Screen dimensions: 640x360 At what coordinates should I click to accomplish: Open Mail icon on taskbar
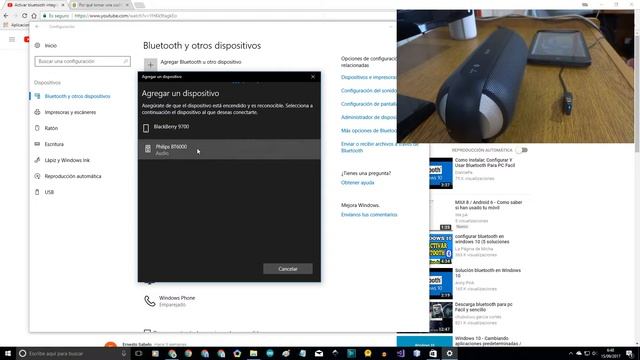point(319,353)
